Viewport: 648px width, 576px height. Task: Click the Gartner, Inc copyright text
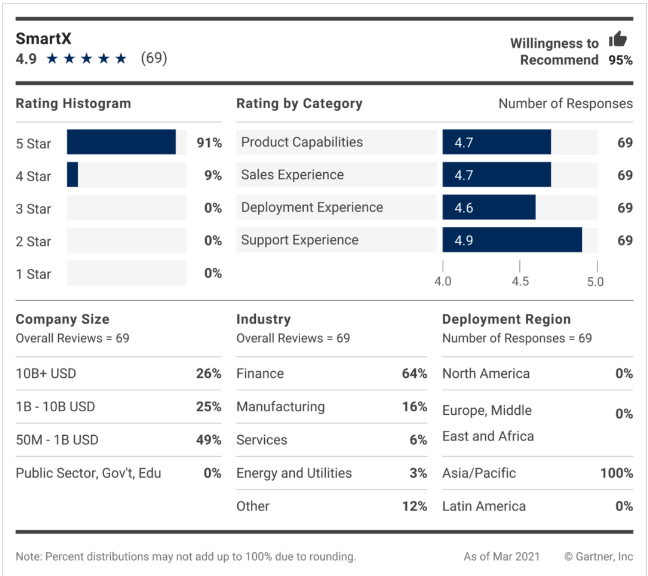click(x=598, y=556)
